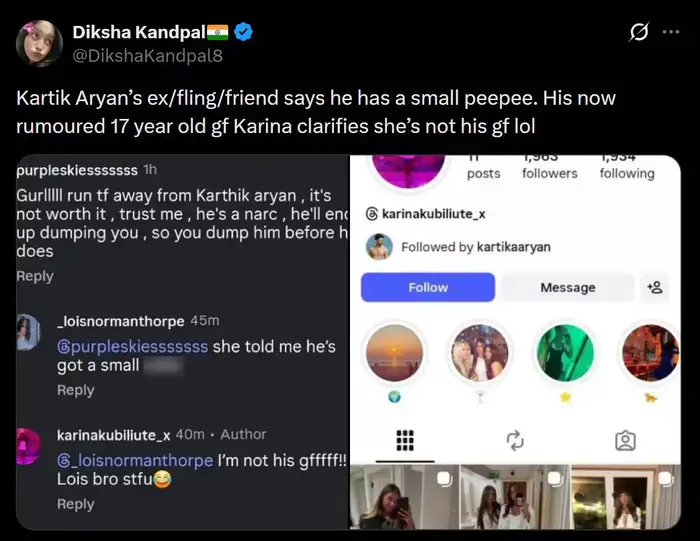The image size is (700, 541).
Task: Click karinakubiliute_x's pink comment avatar
Action: coord(29,445)
